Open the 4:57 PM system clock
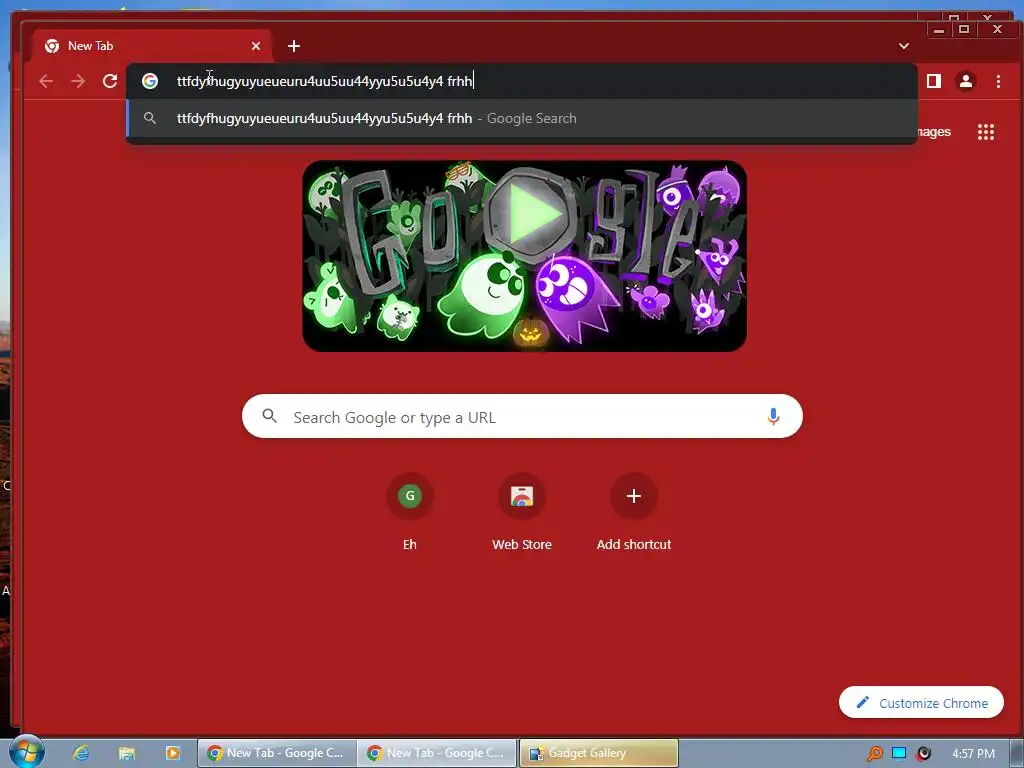 (974, 753)
